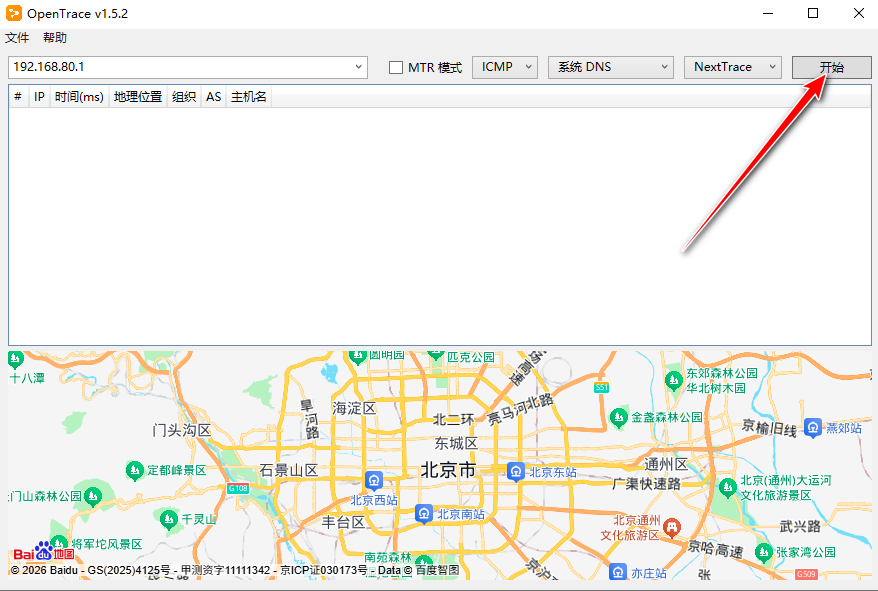Image resolution: width=878 pixels, height=591 pixels.
Task: Maximize the OpenTrace window
Action: pyautogui.click(x=813, y=13)
